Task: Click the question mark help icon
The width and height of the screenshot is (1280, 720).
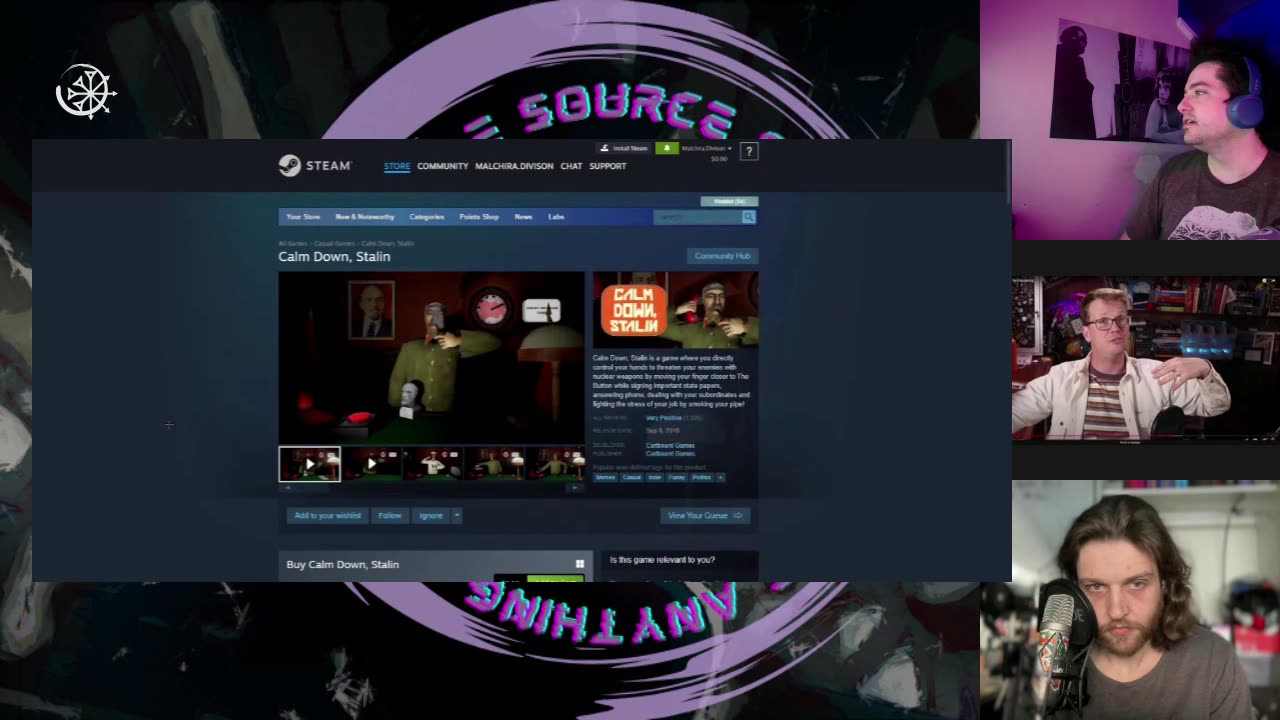Action: pyautogui.click(x=749, y=151)
